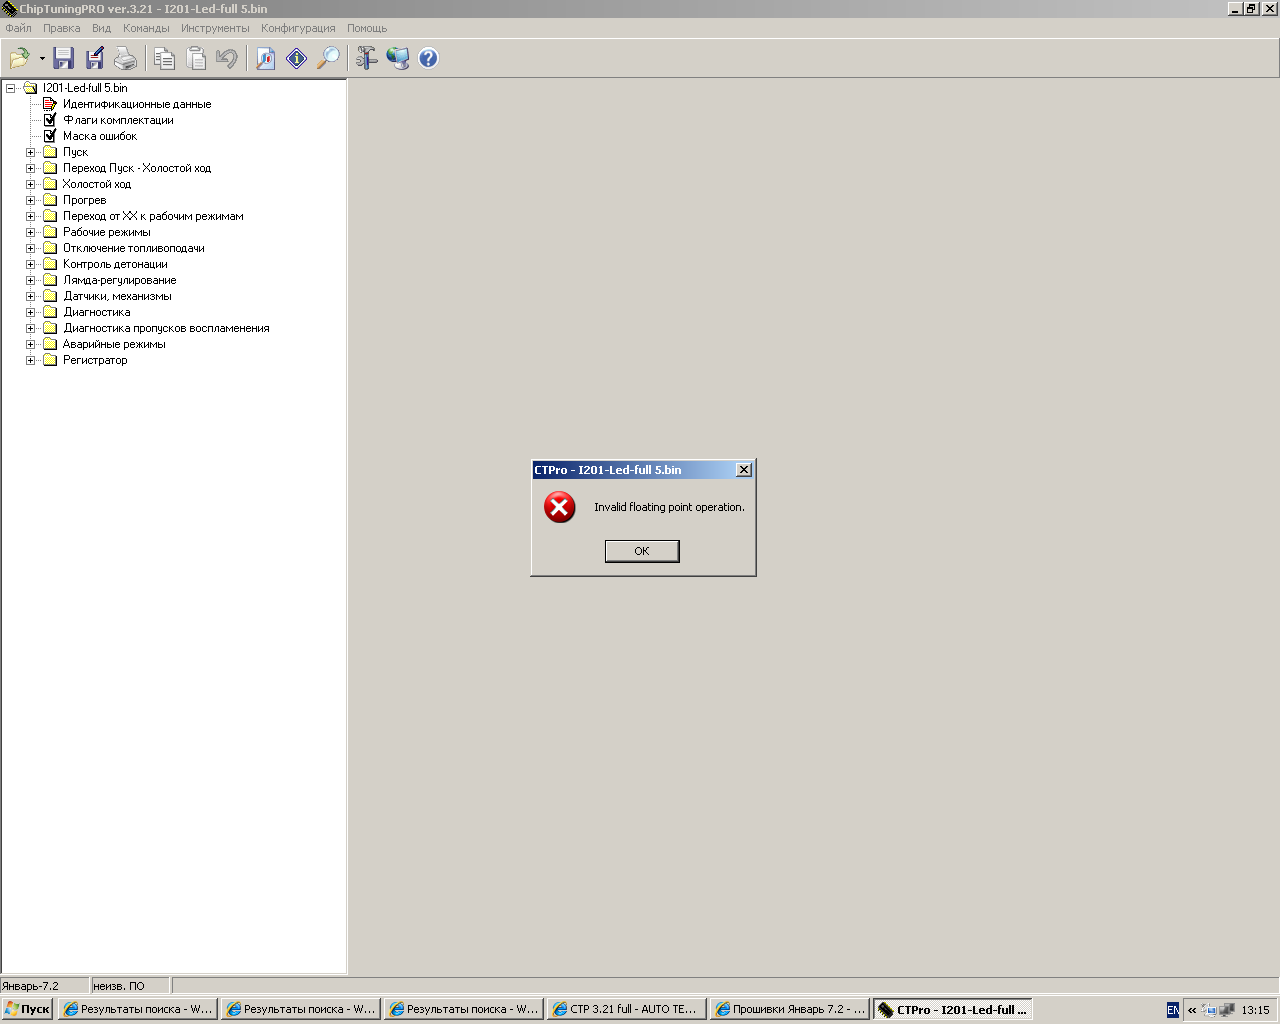Select the Лямда-регулирование tree item
The image size is (1280, 1024).
click(120, 280)
